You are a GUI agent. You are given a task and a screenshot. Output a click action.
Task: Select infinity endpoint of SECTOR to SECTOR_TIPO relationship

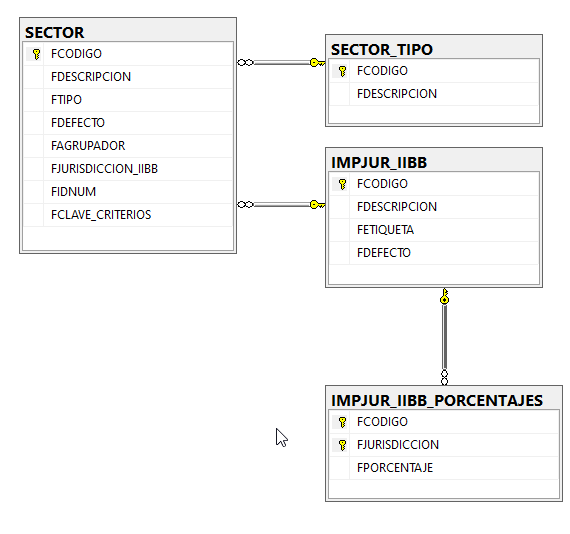245,63
